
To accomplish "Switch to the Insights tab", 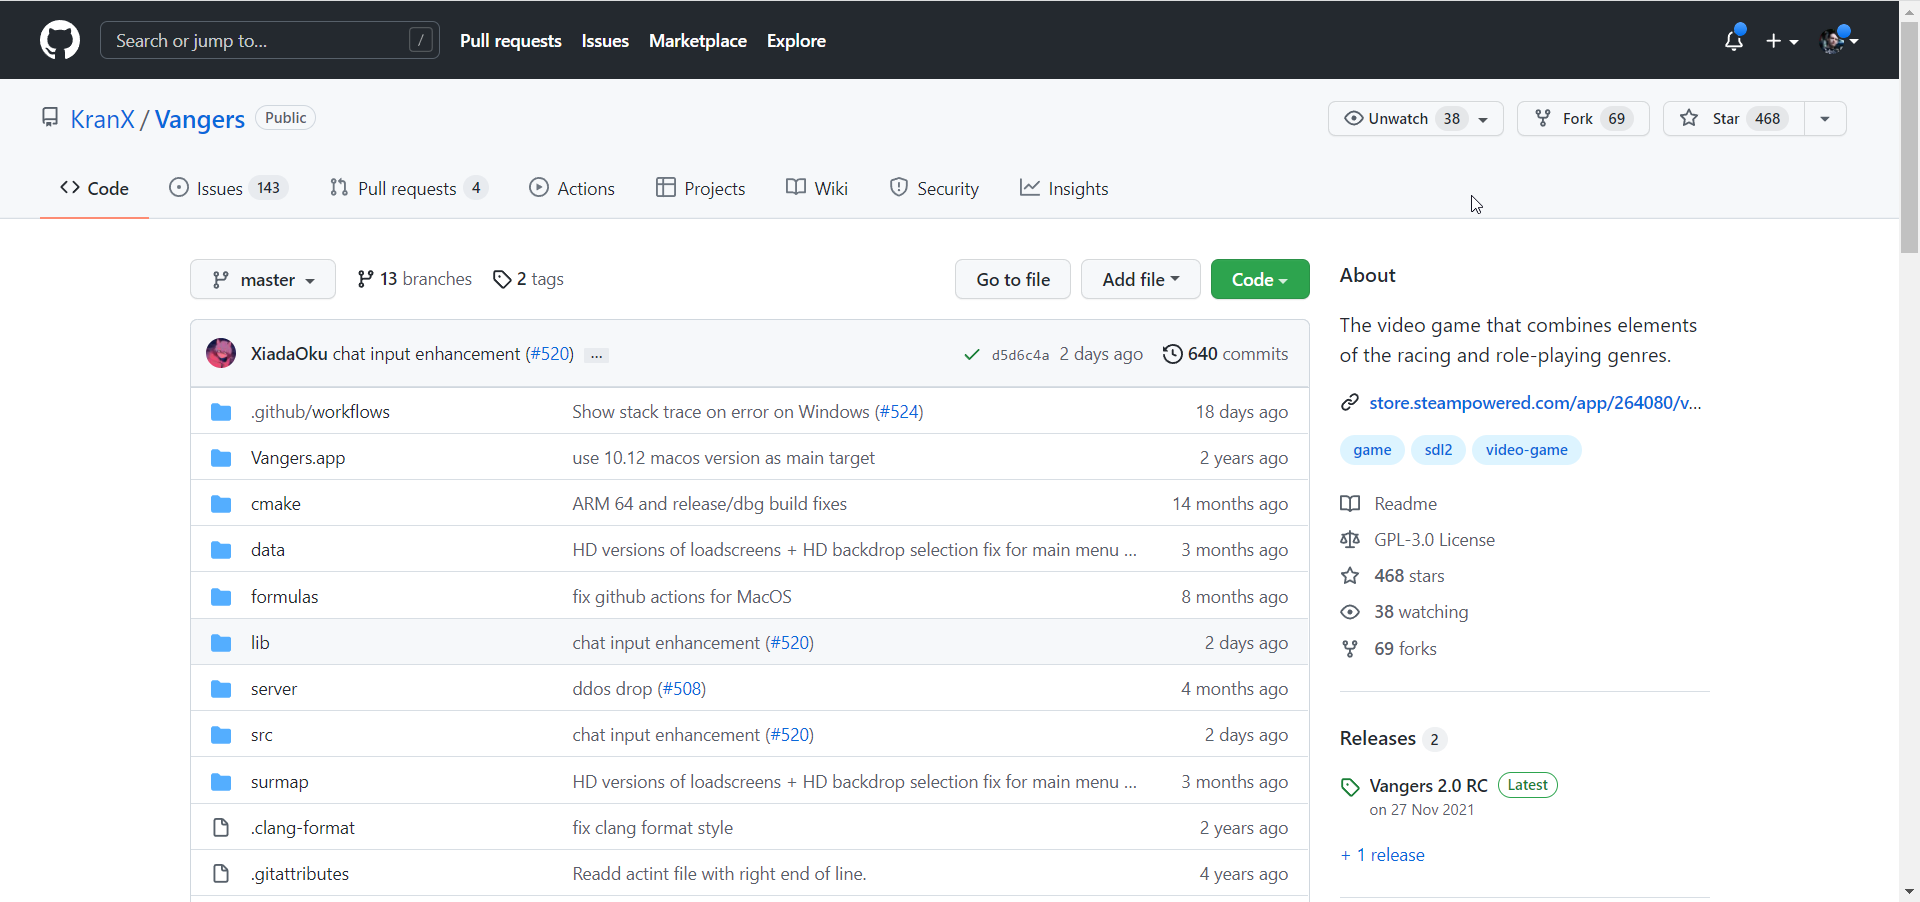I will tap(1064, 188).
